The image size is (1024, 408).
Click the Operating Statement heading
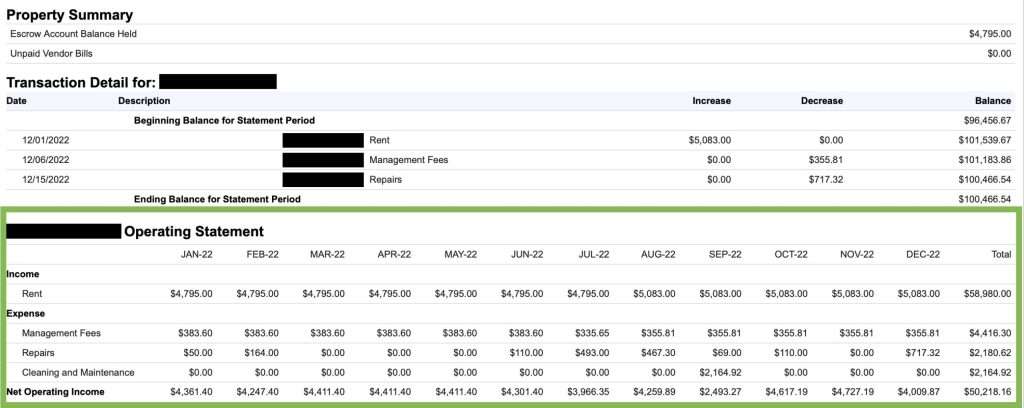tap(193, 231)
